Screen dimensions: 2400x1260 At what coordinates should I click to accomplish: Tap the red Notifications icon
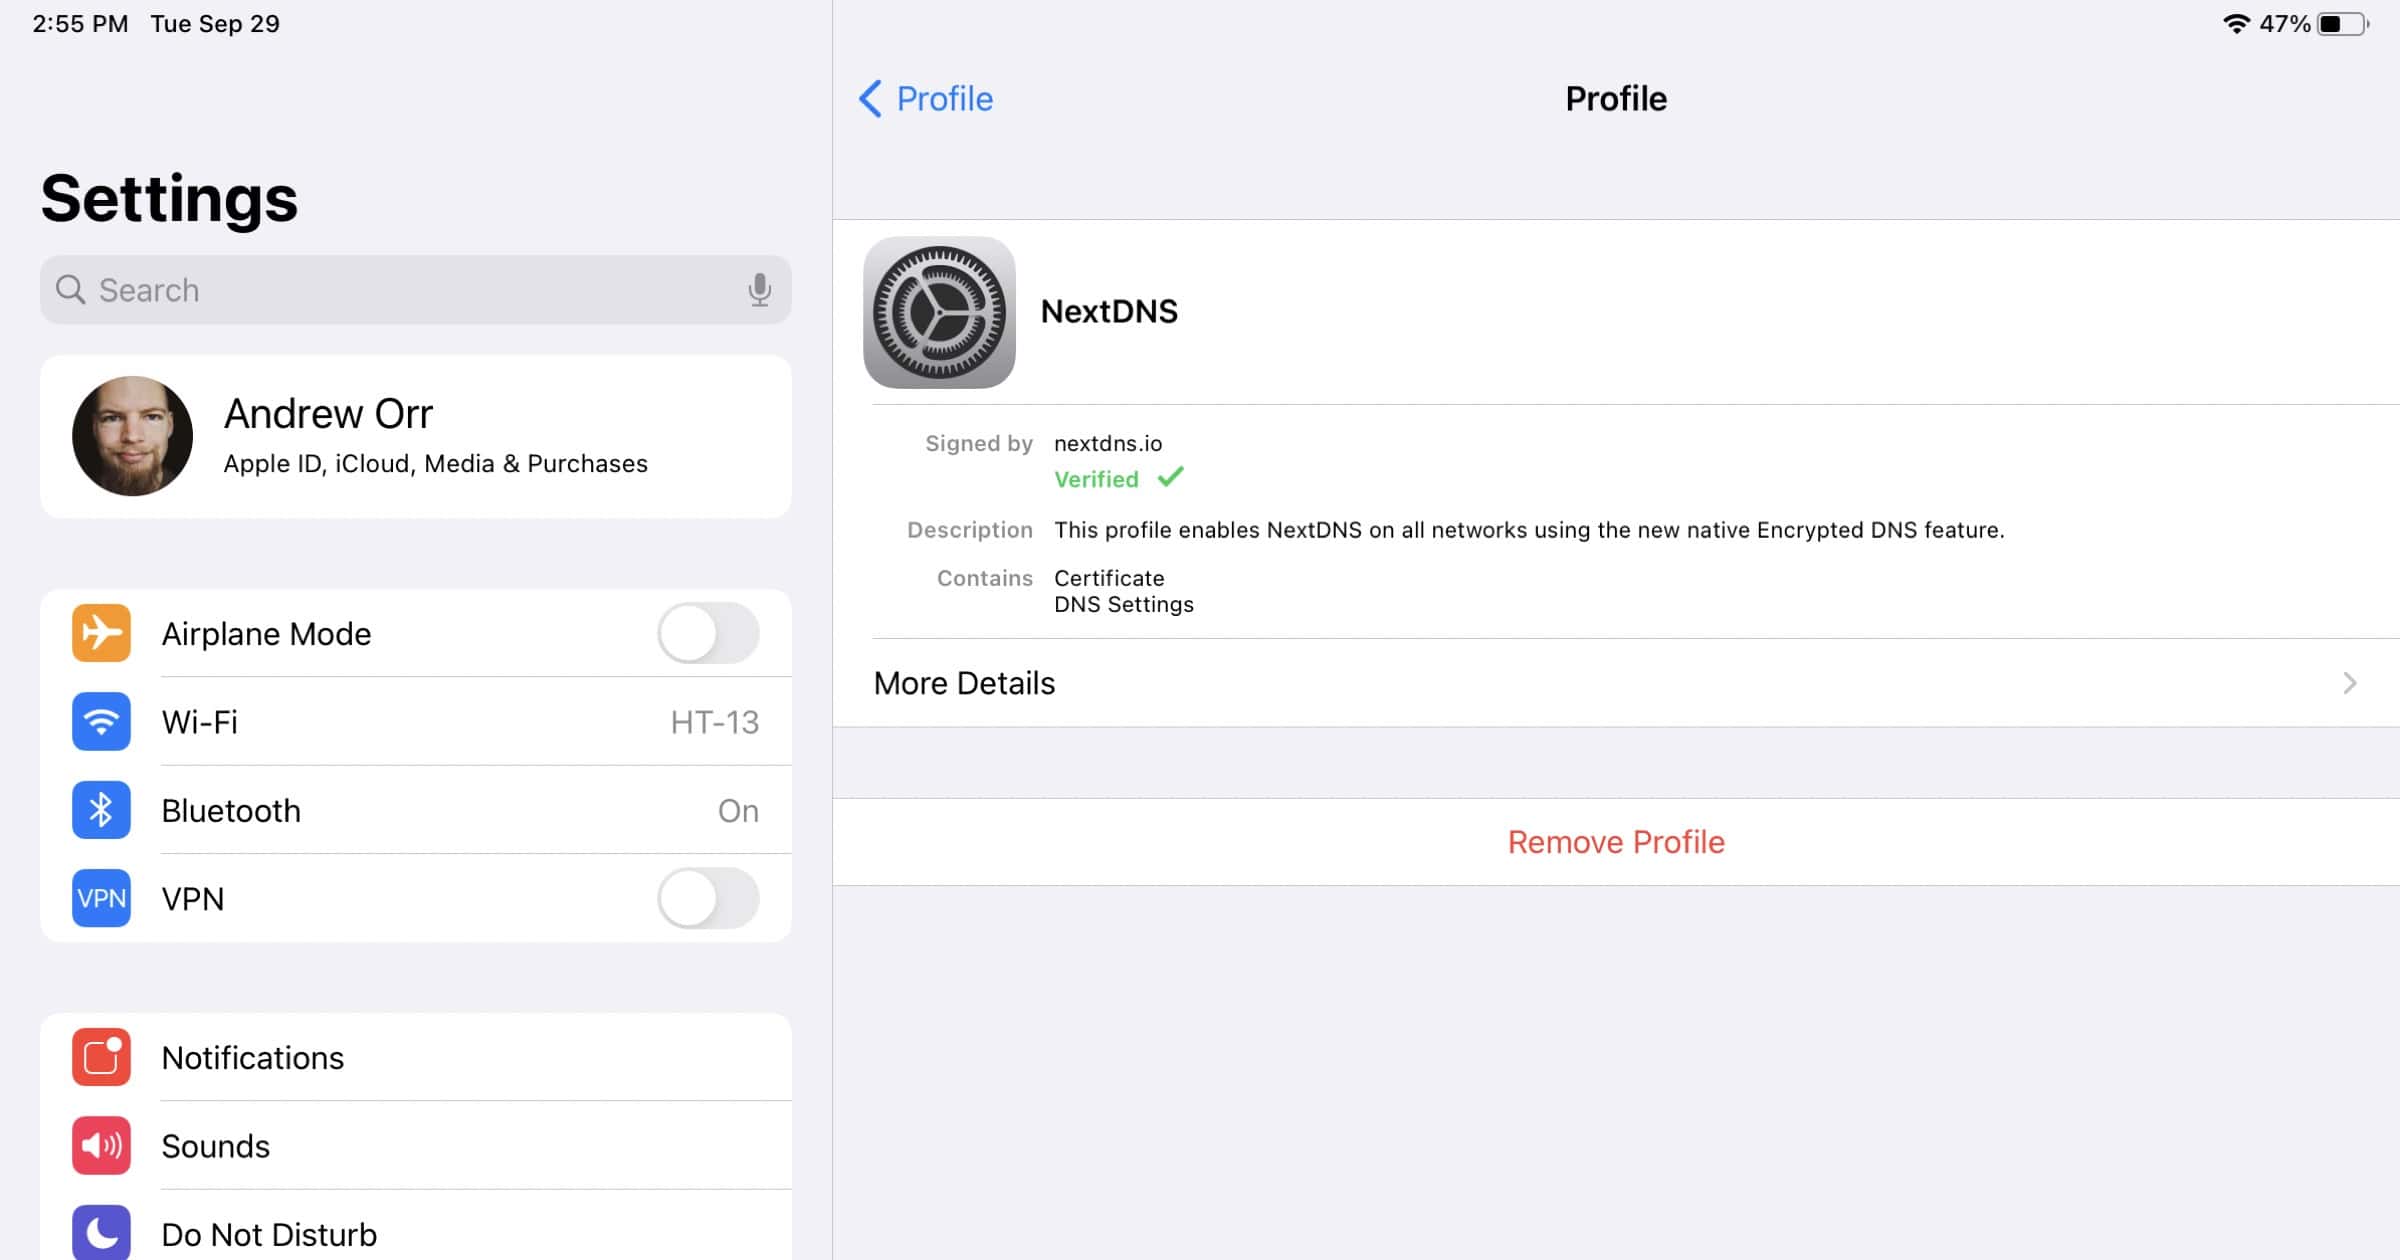click(x=101, y=1057)
